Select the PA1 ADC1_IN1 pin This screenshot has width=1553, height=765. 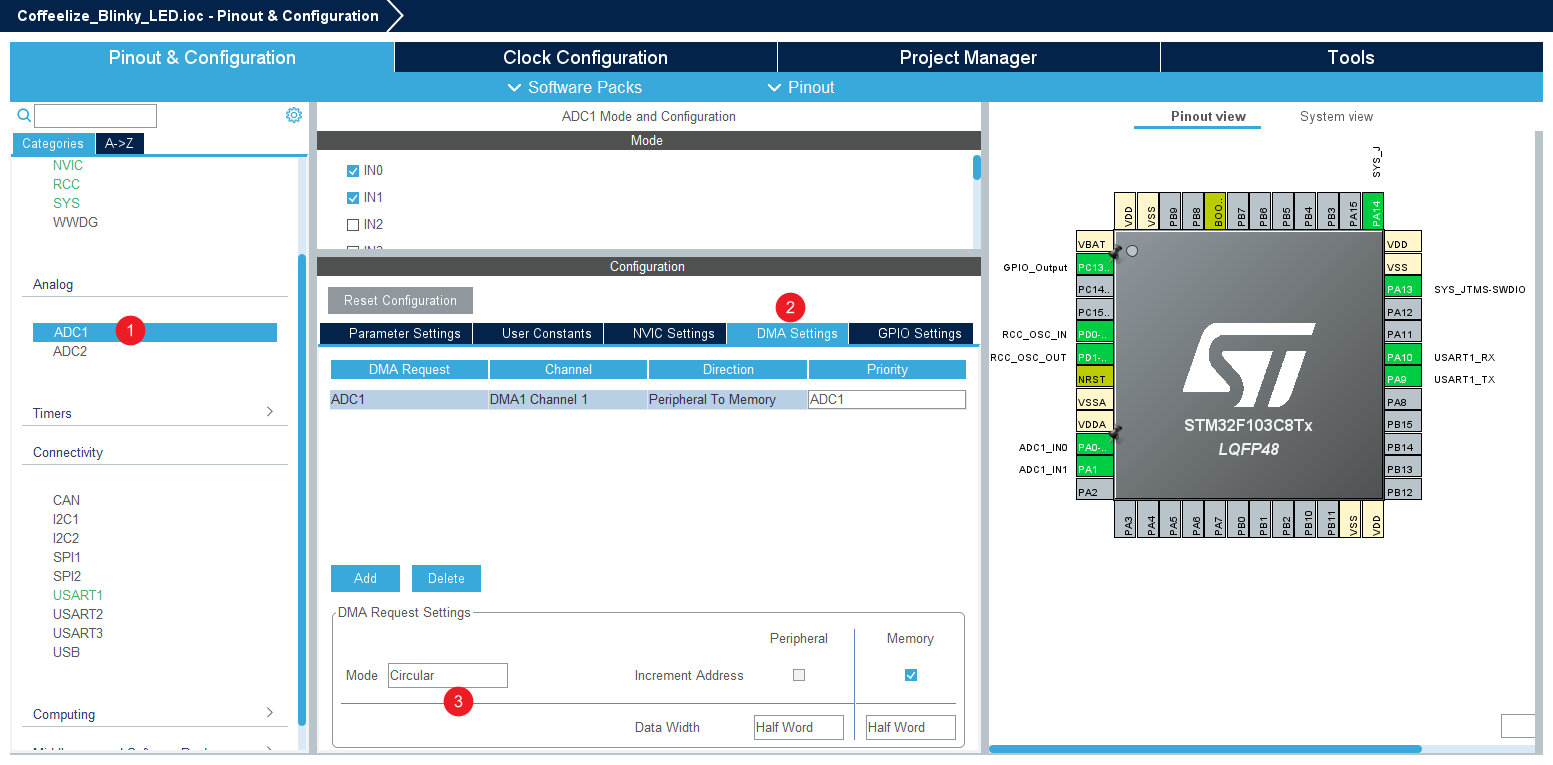(1094, 469)
